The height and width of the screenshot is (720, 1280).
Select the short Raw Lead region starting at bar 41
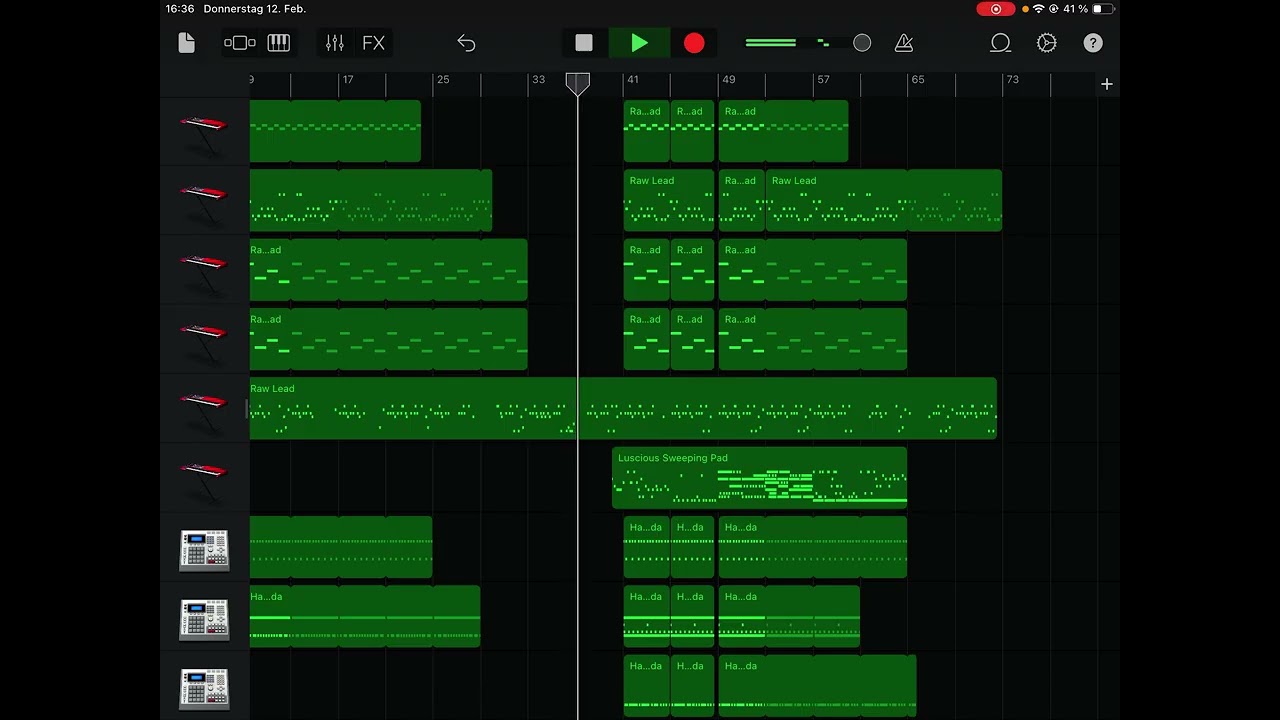(x=669, y=201)
